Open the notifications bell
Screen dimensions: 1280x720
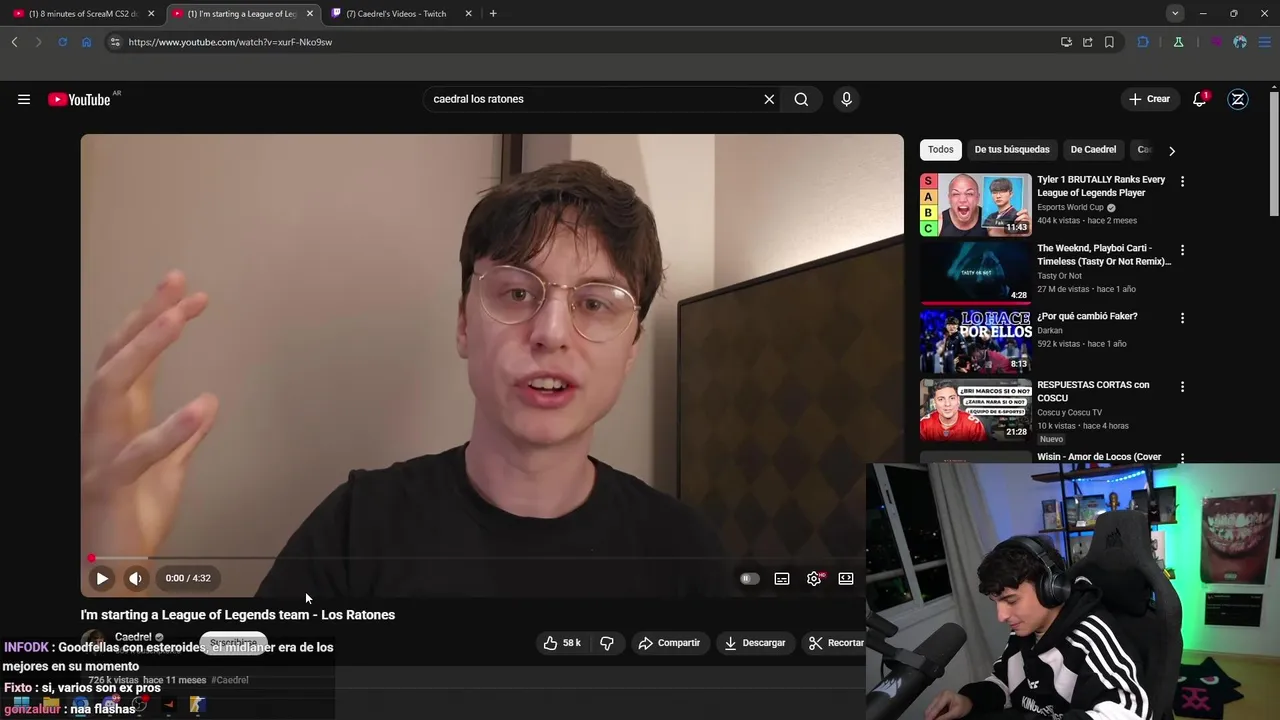(x=1200, y=99)
